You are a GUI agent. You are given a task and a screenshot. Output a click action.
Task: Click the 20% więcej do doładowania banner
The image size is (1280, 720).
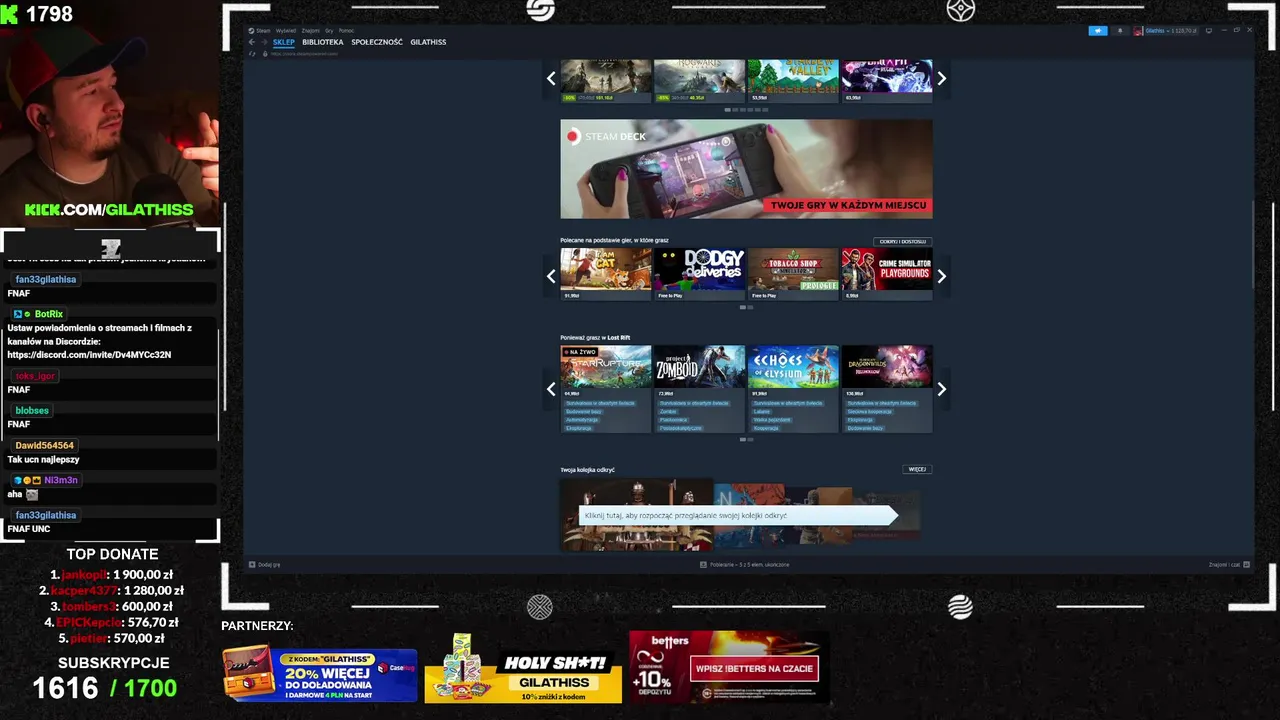[320, 674]
